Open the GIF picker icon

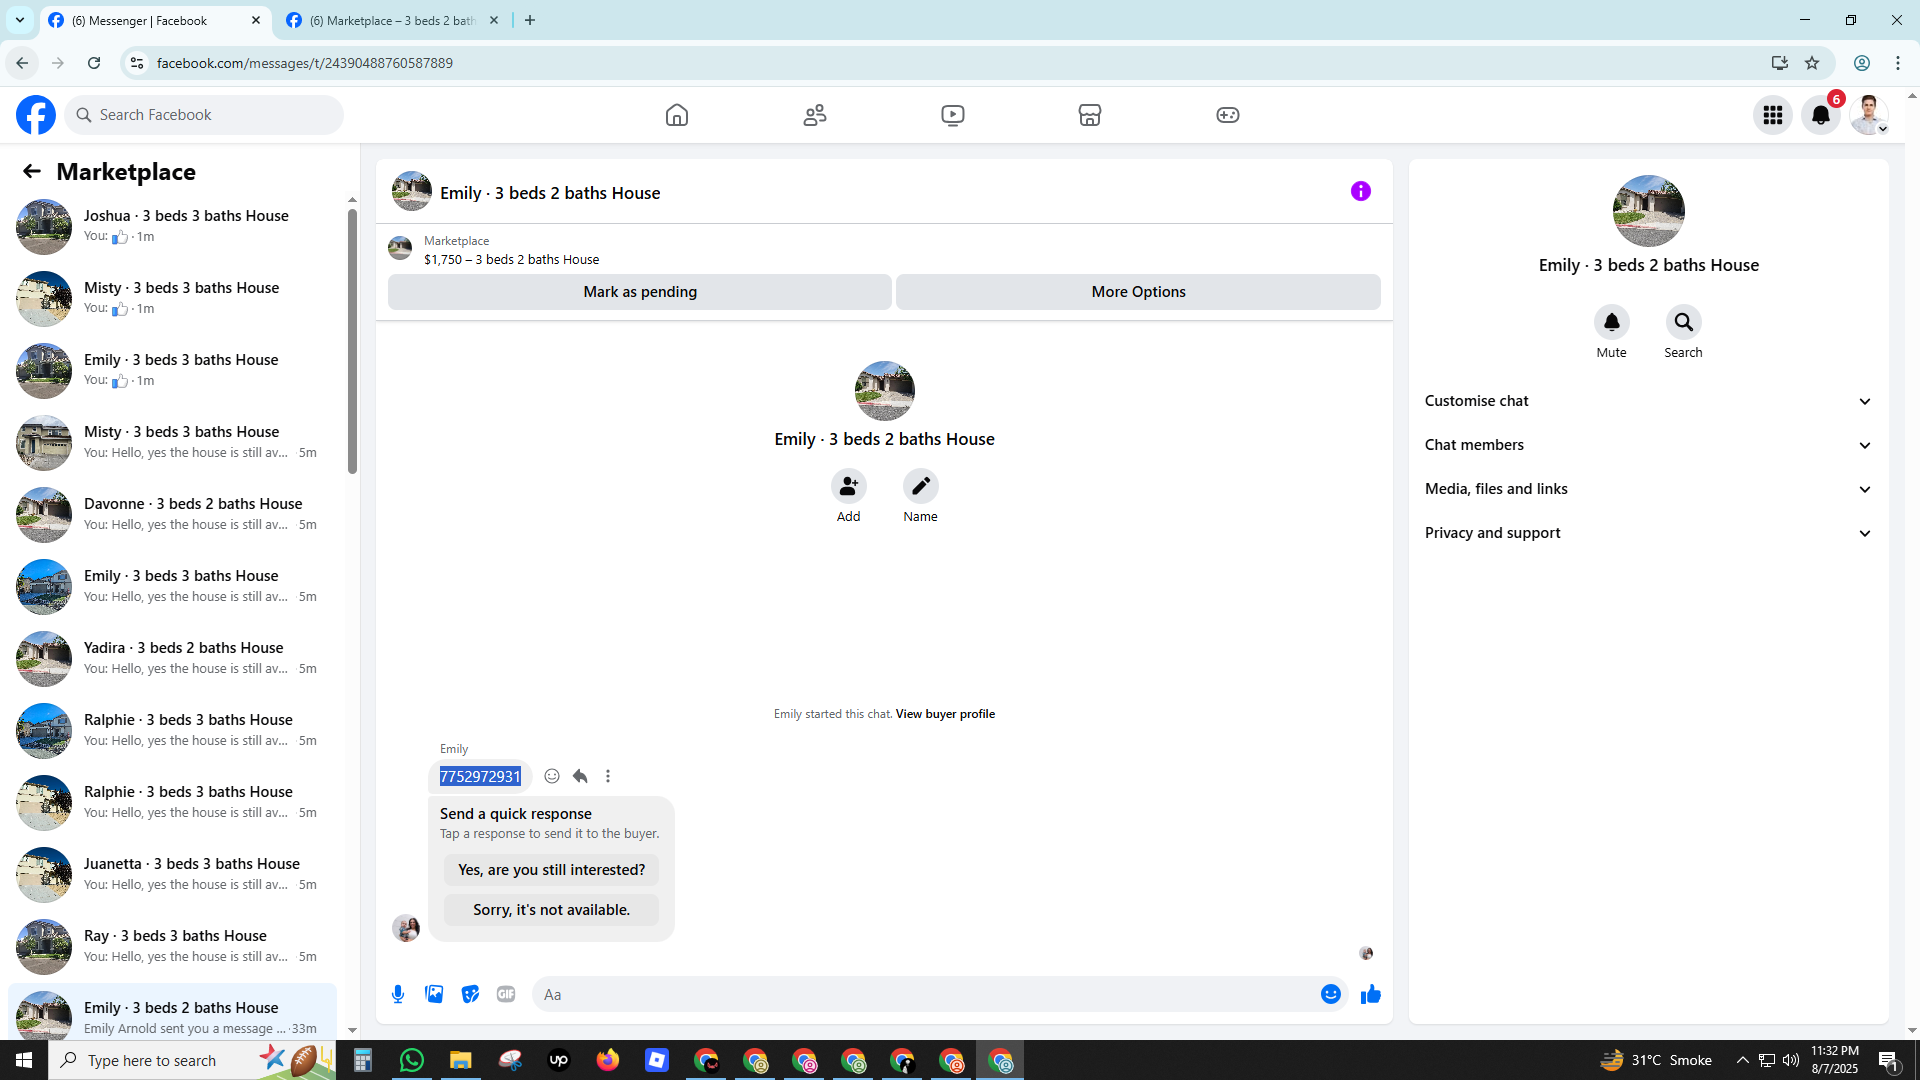(x=506, y=994)
